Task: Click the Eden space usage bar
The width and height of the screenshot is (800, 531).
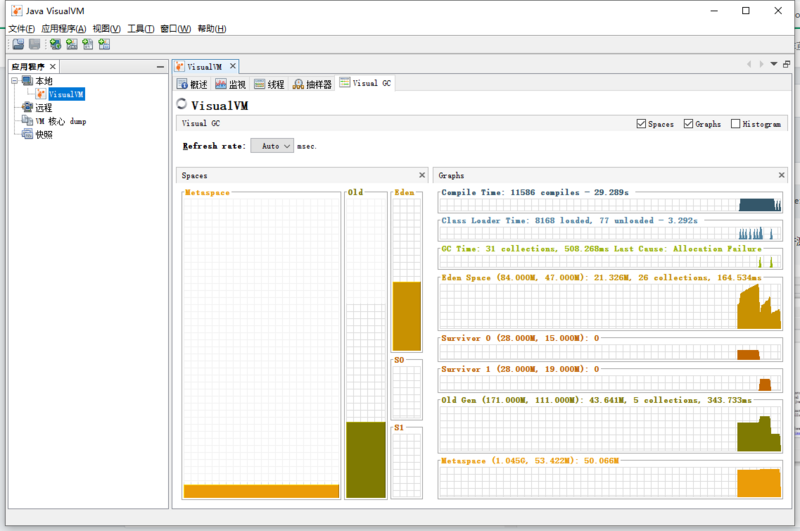Action: point(407,316)
